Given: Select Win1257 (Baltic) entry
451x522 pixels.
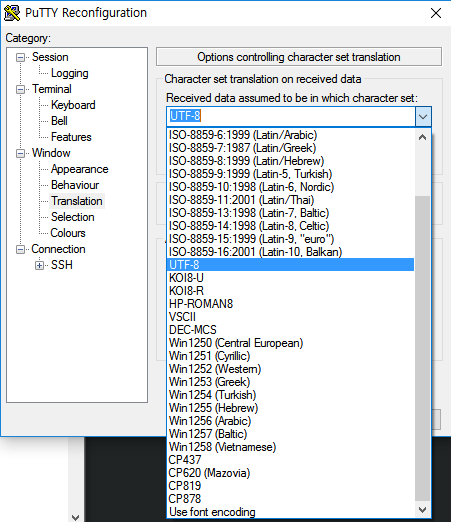Looking at the screenshot, I should 290,434.
